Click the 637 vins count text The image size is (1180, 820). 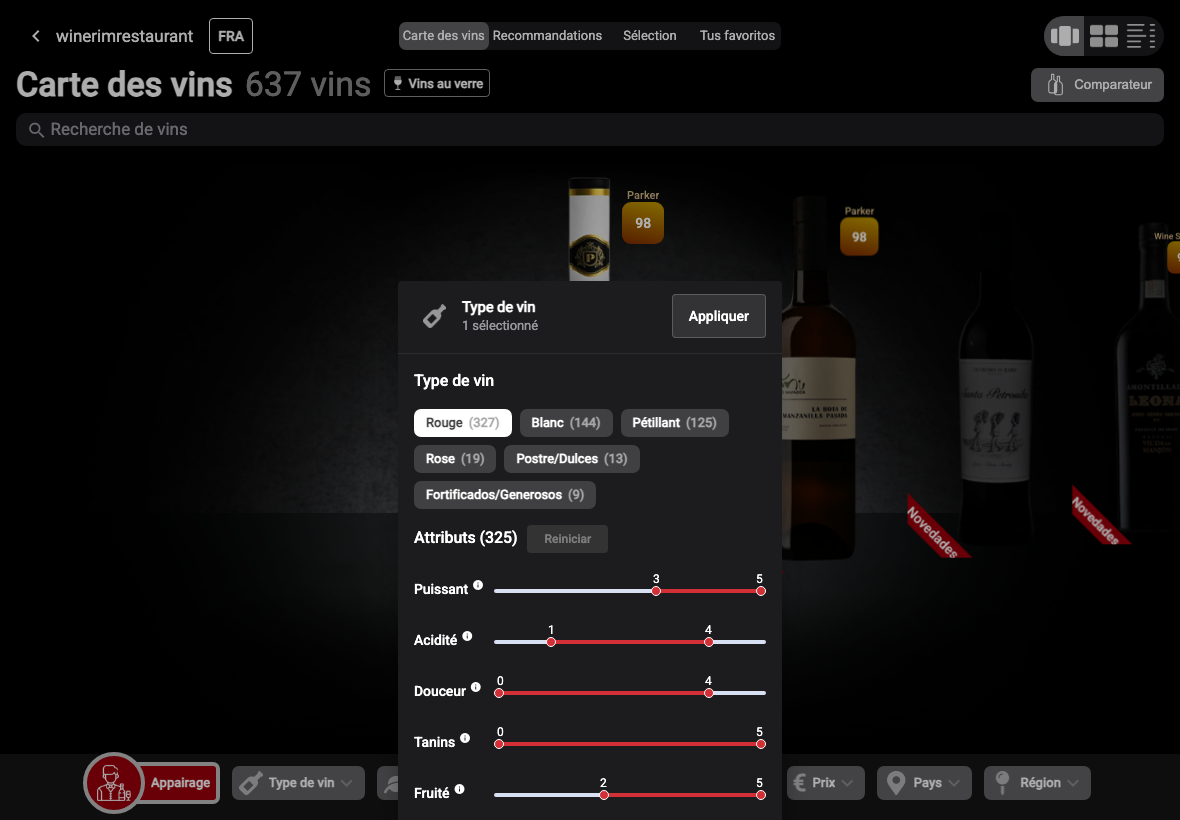point(308,84)
